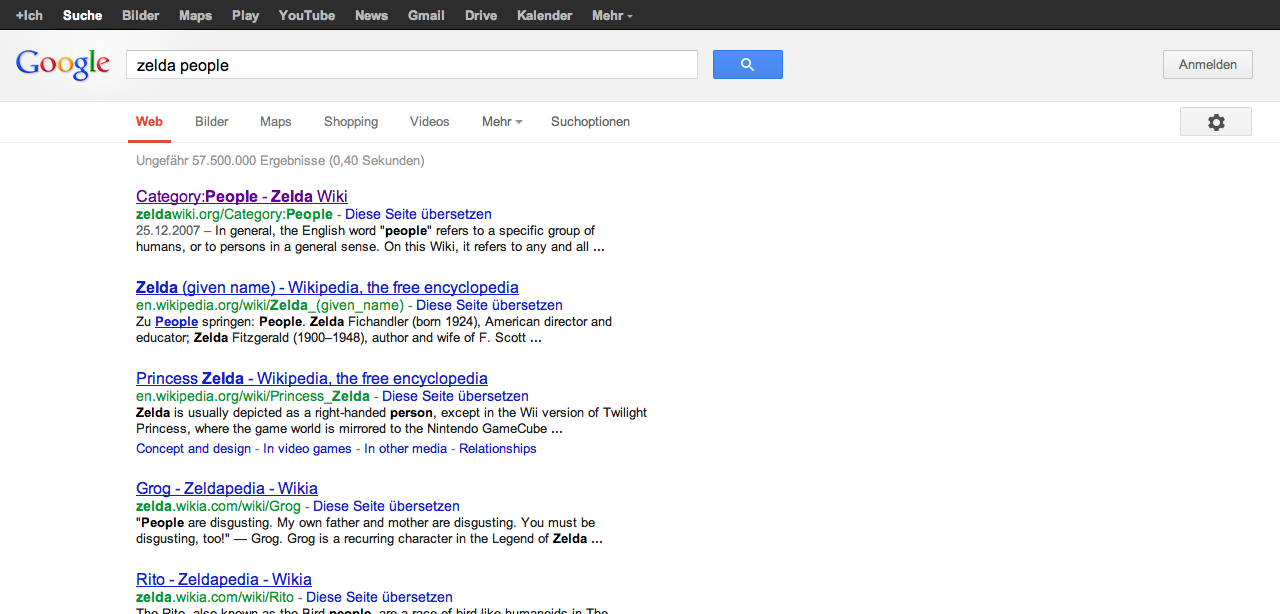Focus the search field containing zelda people

(411, 65)
